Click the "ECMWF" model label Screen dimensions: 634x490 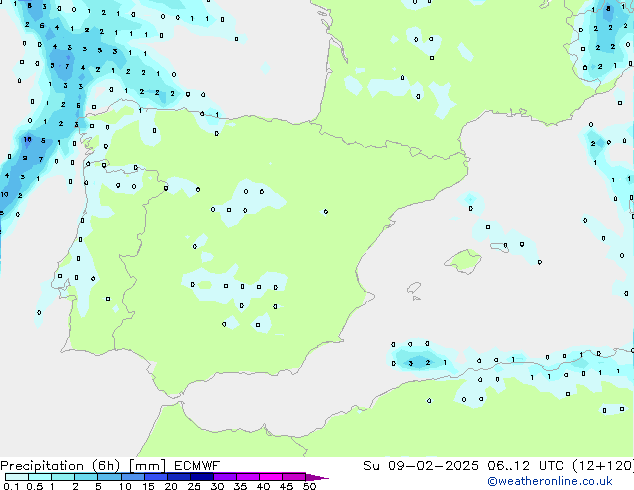click(197, 466)
